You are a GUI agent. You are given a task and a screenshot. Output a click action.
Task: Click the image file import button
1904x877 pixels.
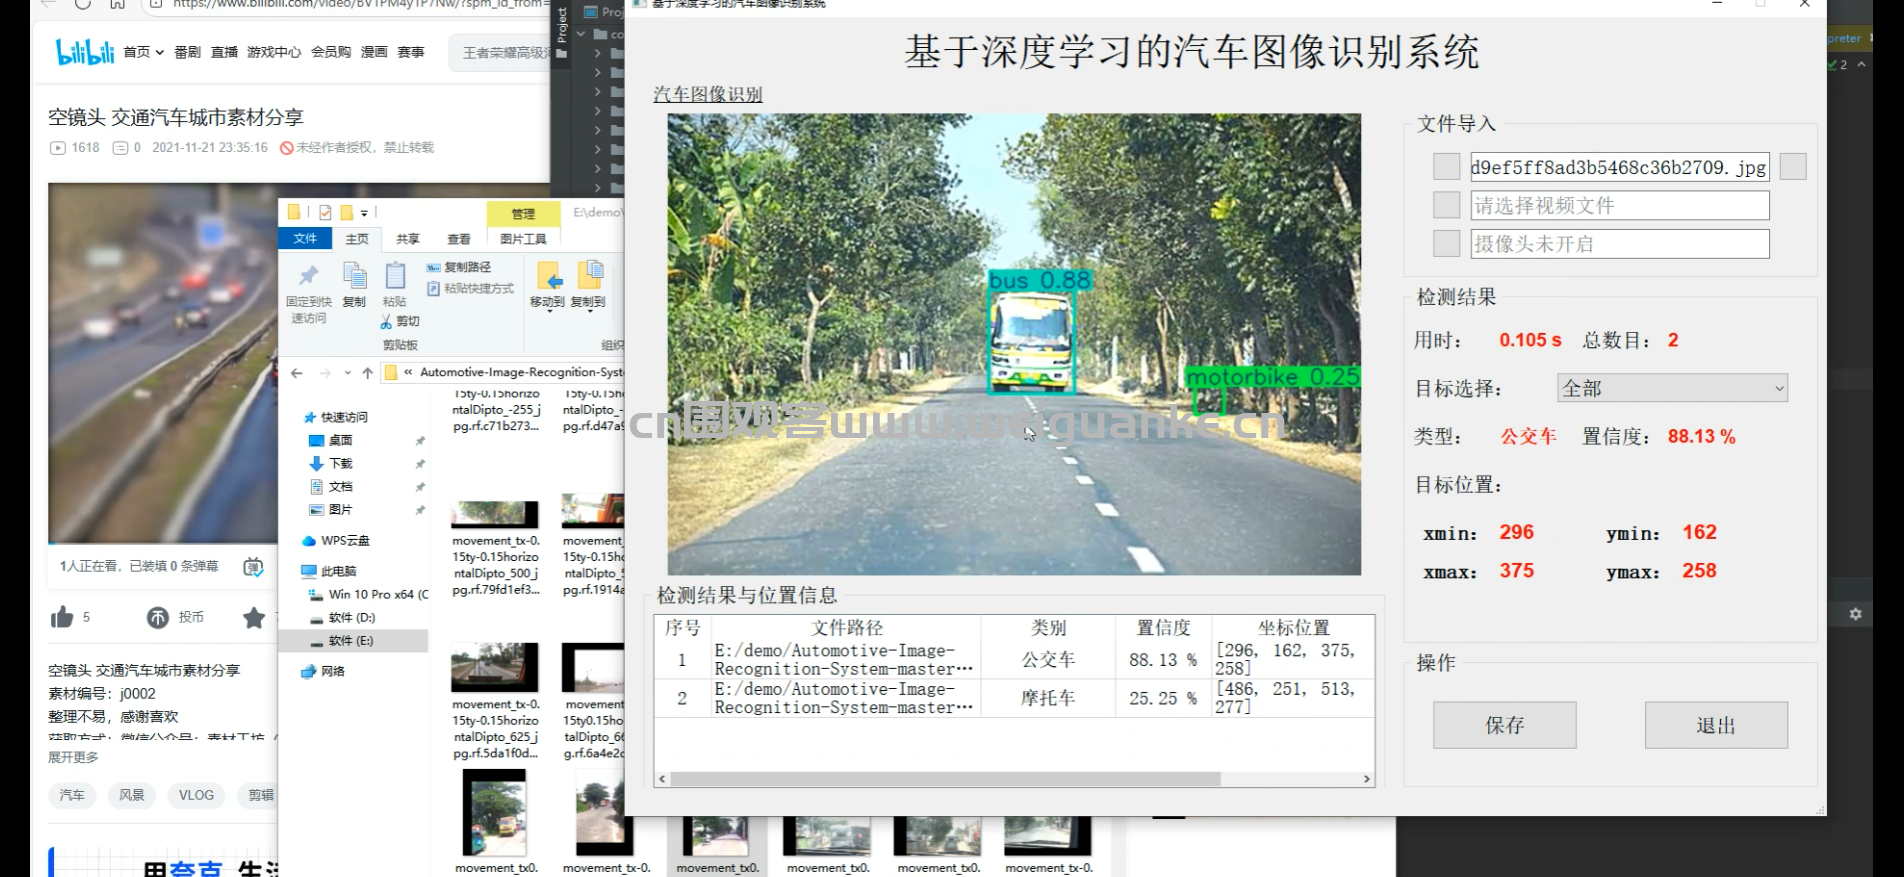(1446, 167)
